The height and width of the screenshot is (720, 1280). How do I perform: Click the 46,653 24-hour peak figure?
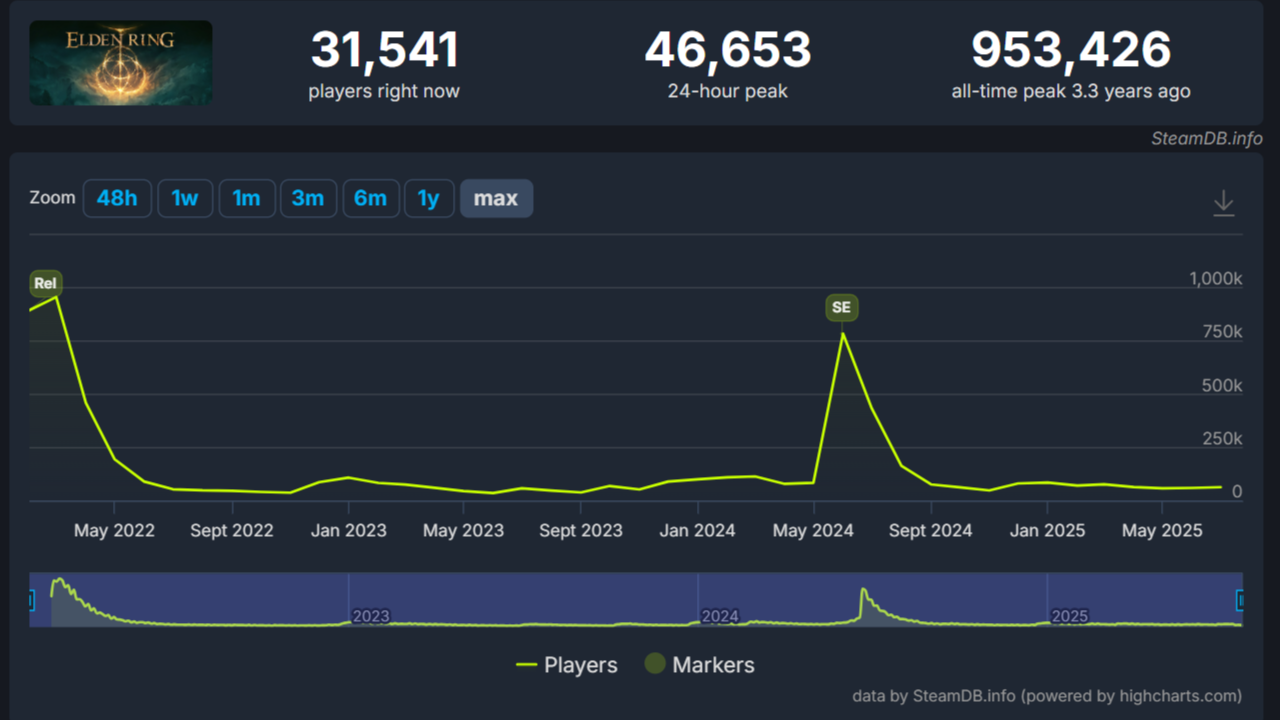(x=727, y=50)
